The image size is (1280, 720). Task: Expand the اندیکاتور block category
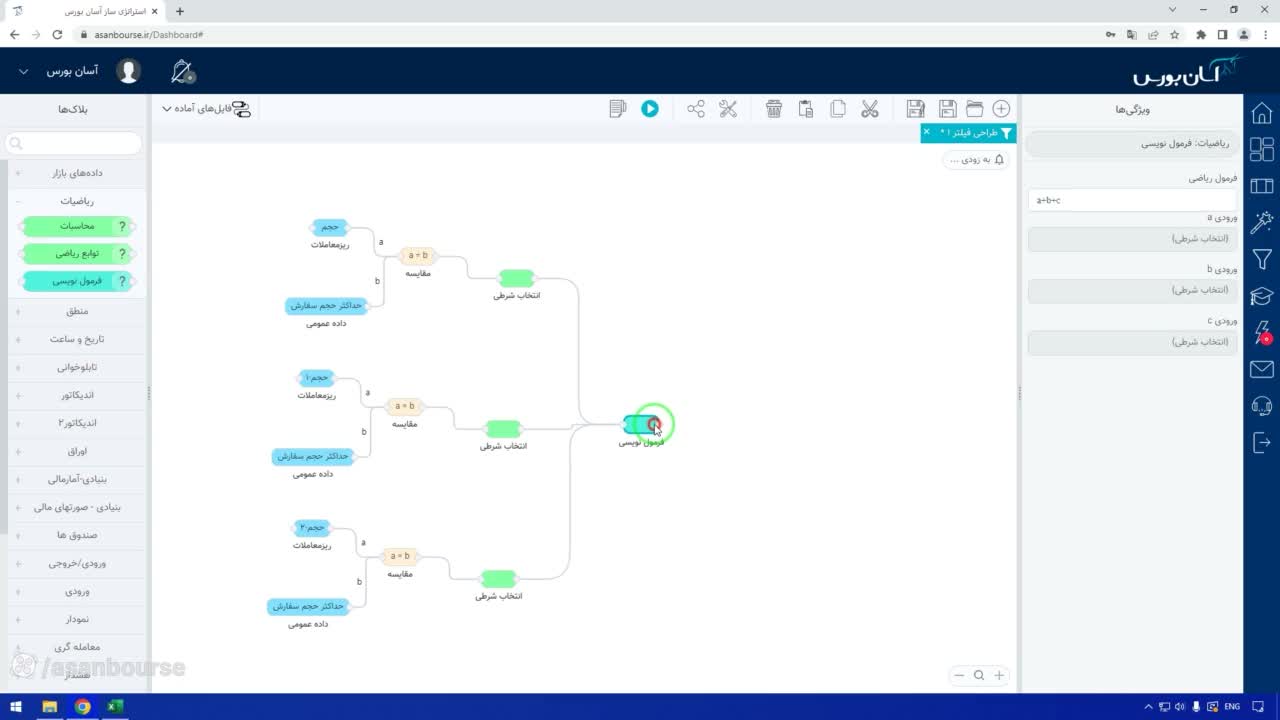(77, 395)
